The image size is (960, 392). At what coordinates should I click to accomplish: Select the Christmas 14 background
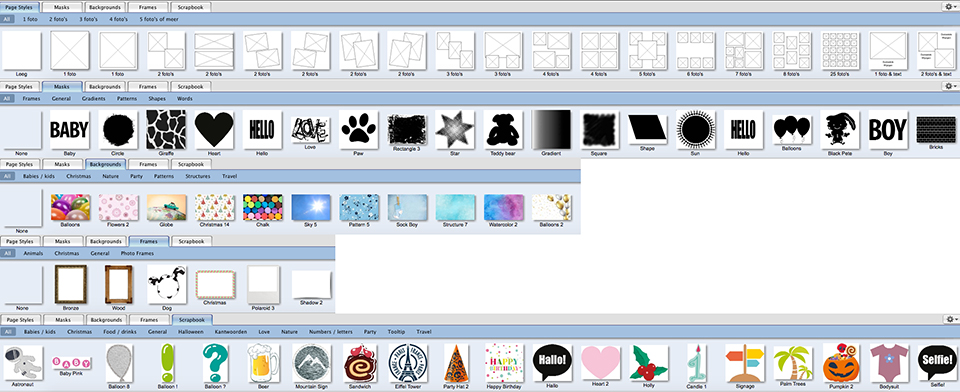(215, 208)
